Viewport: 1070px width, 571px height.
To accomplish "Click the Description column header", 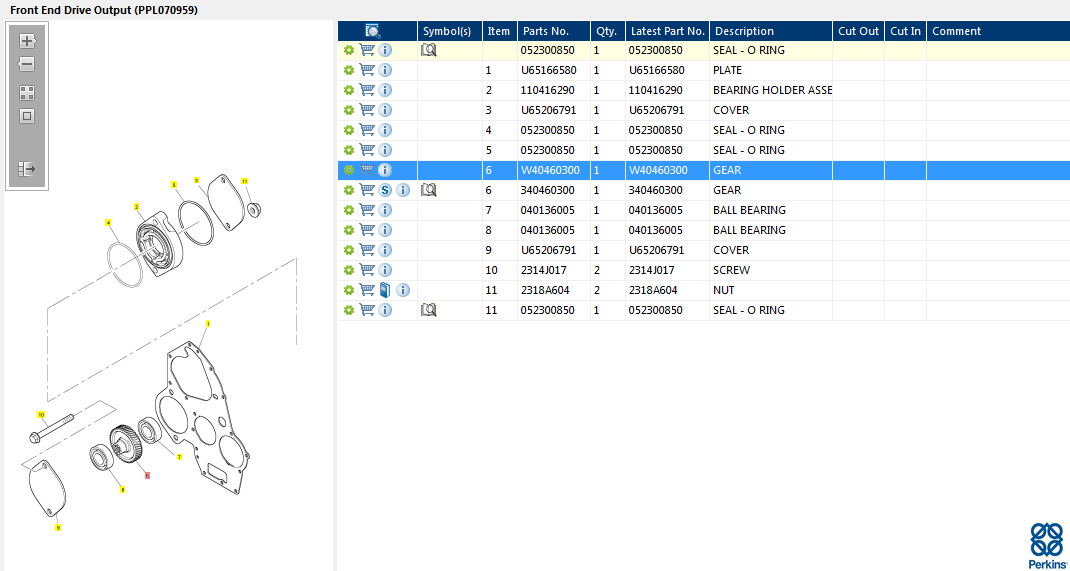I will coord(771,31).
